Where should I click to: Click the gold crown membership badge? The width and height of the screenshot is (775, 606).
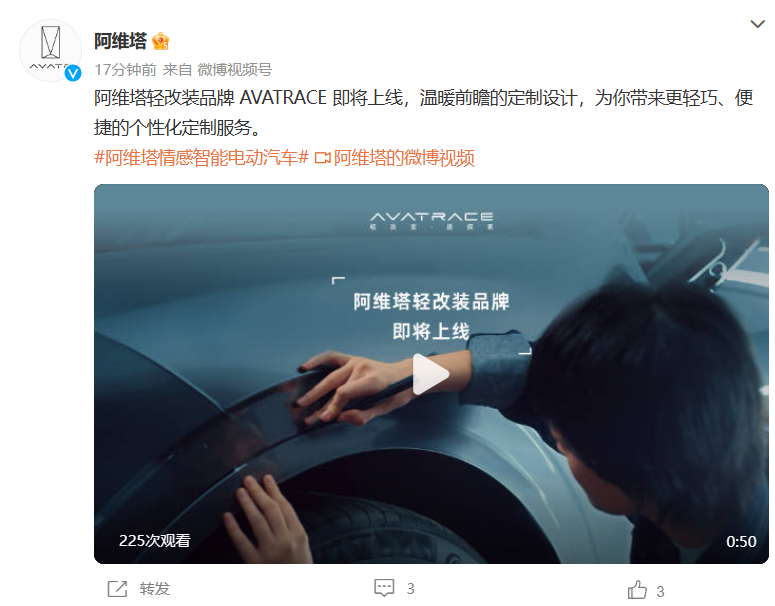[160, 41]
